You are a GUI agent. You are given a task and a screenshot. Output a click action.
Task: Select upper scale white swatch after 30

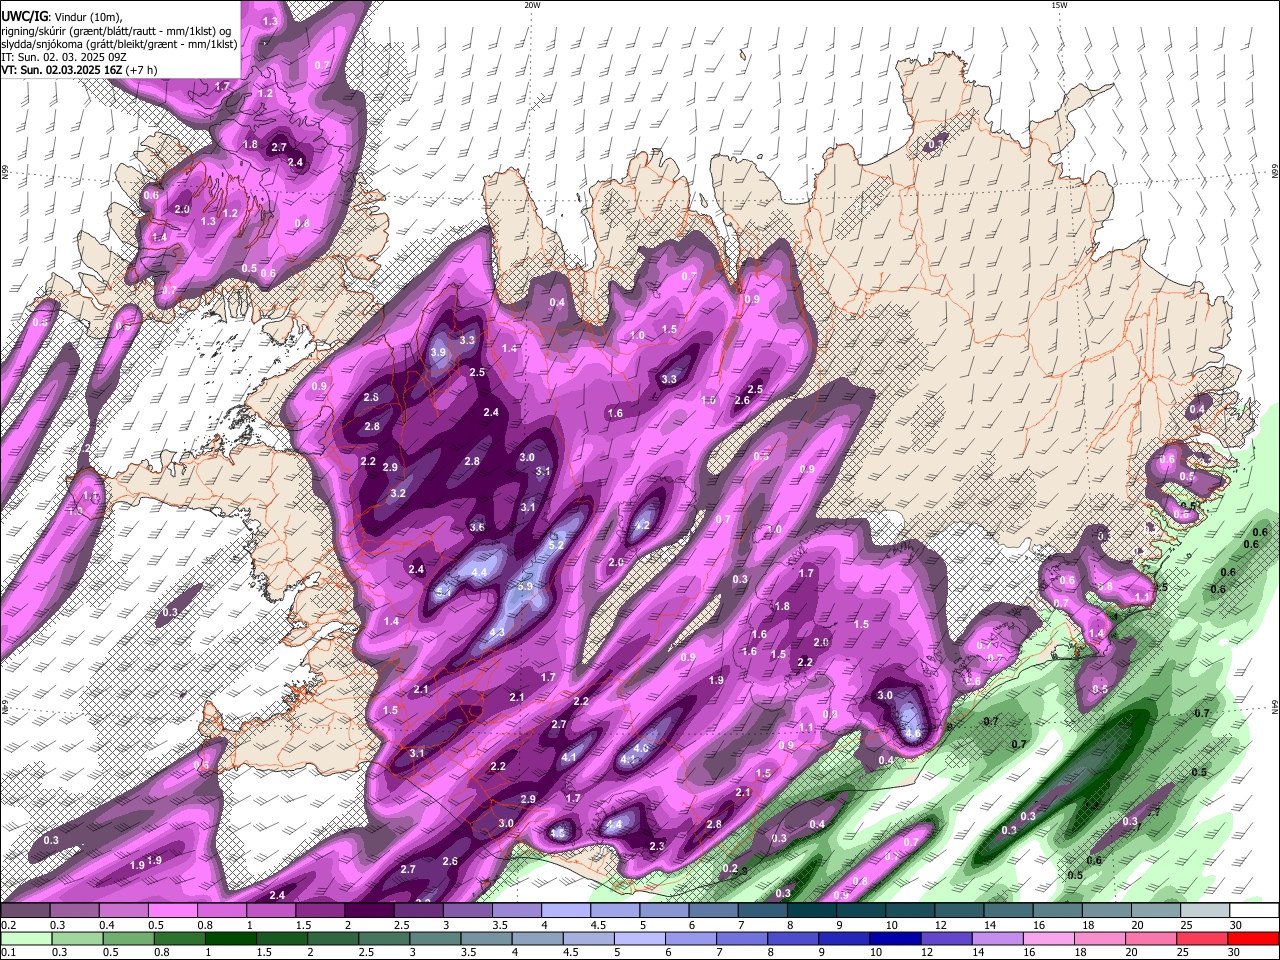[x=1255, y=910]
